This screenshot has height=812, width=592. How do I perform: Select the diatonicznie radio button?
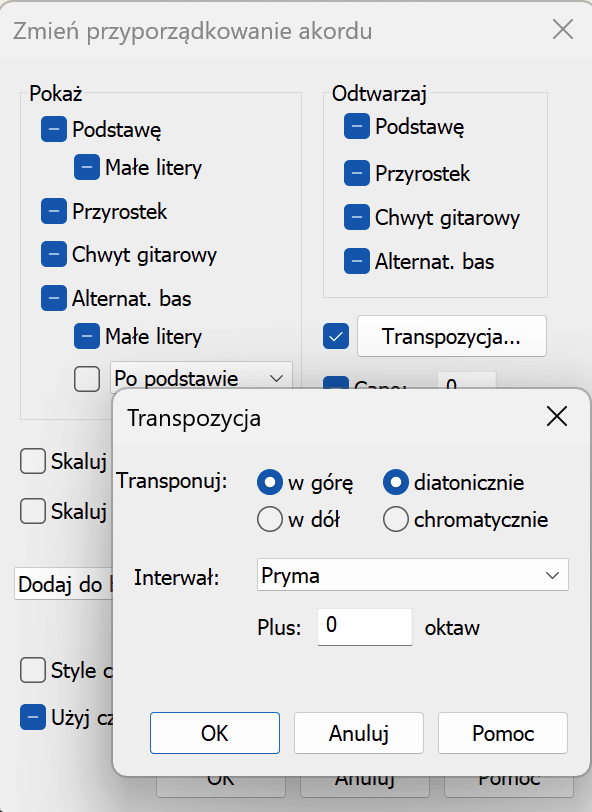point(396,482)
